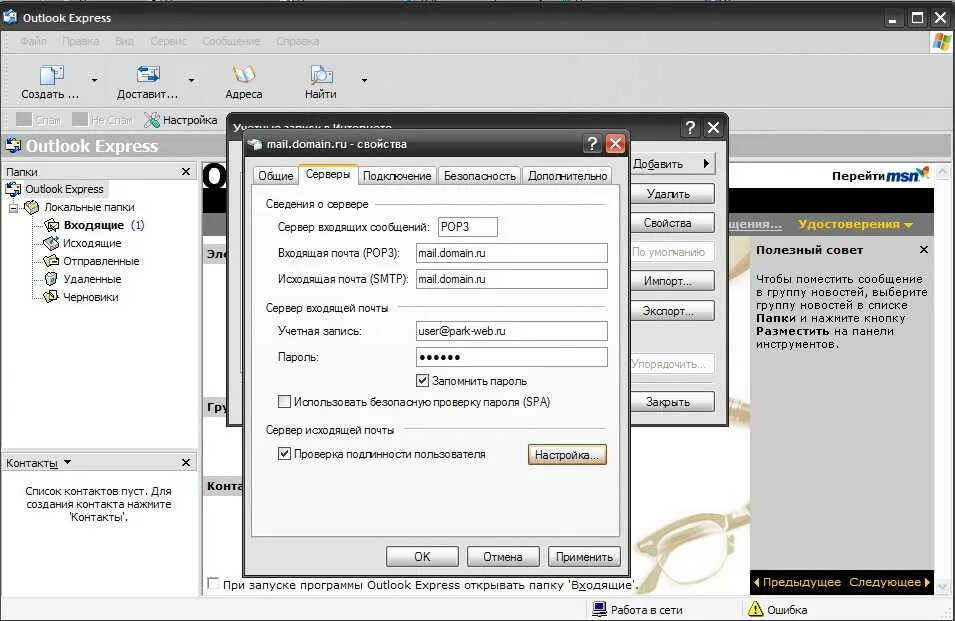Select the Входящие inbox folder

94,225
